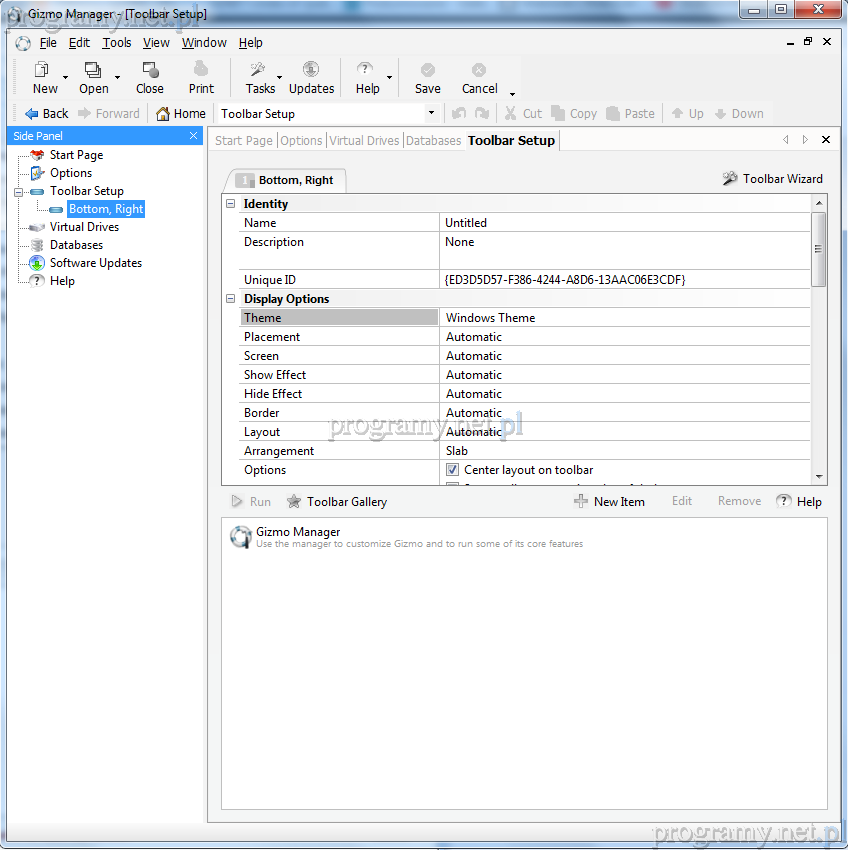
Task: Switch to the Virtual Drives tab
Action: coord(364,141)
